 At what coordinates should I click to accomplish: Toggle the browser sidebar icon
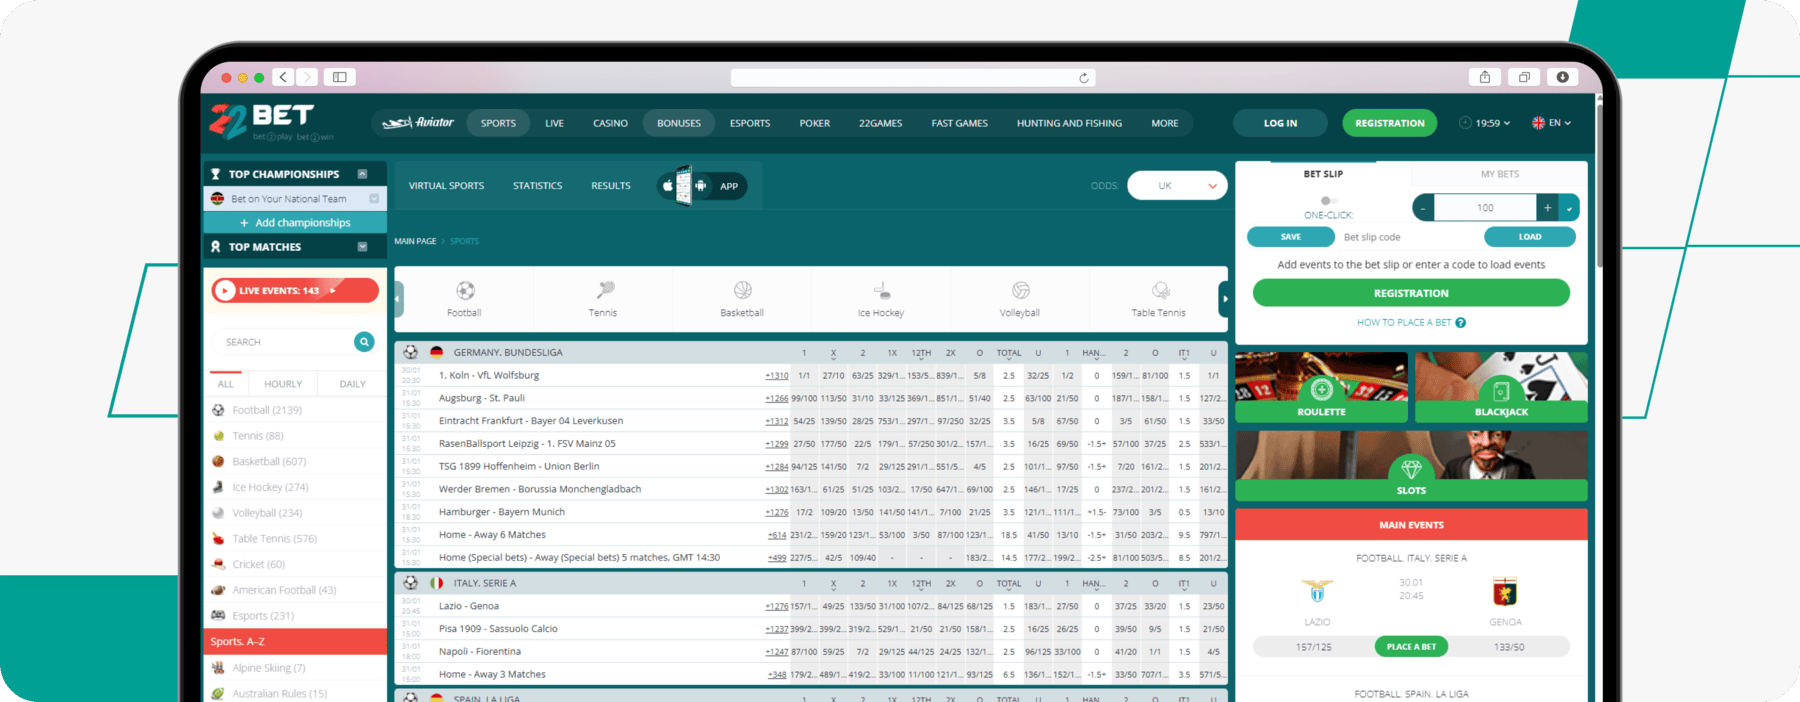point(340,77)
